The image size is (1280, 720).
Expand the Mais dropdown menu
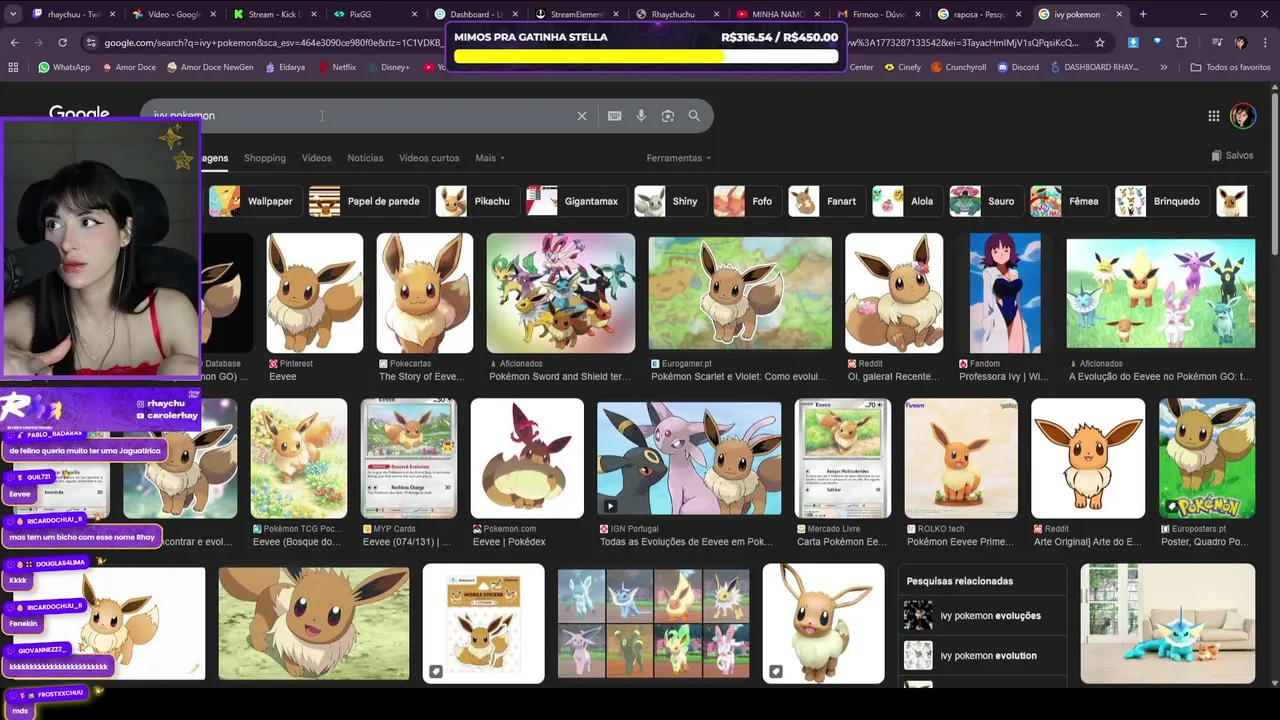click(x=490, y=158)
